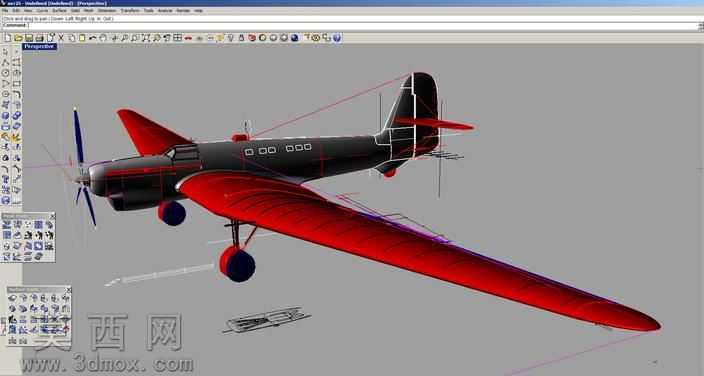Select the Boolean Union tool
Screen dimensions: 704x376
coord(17,116)
